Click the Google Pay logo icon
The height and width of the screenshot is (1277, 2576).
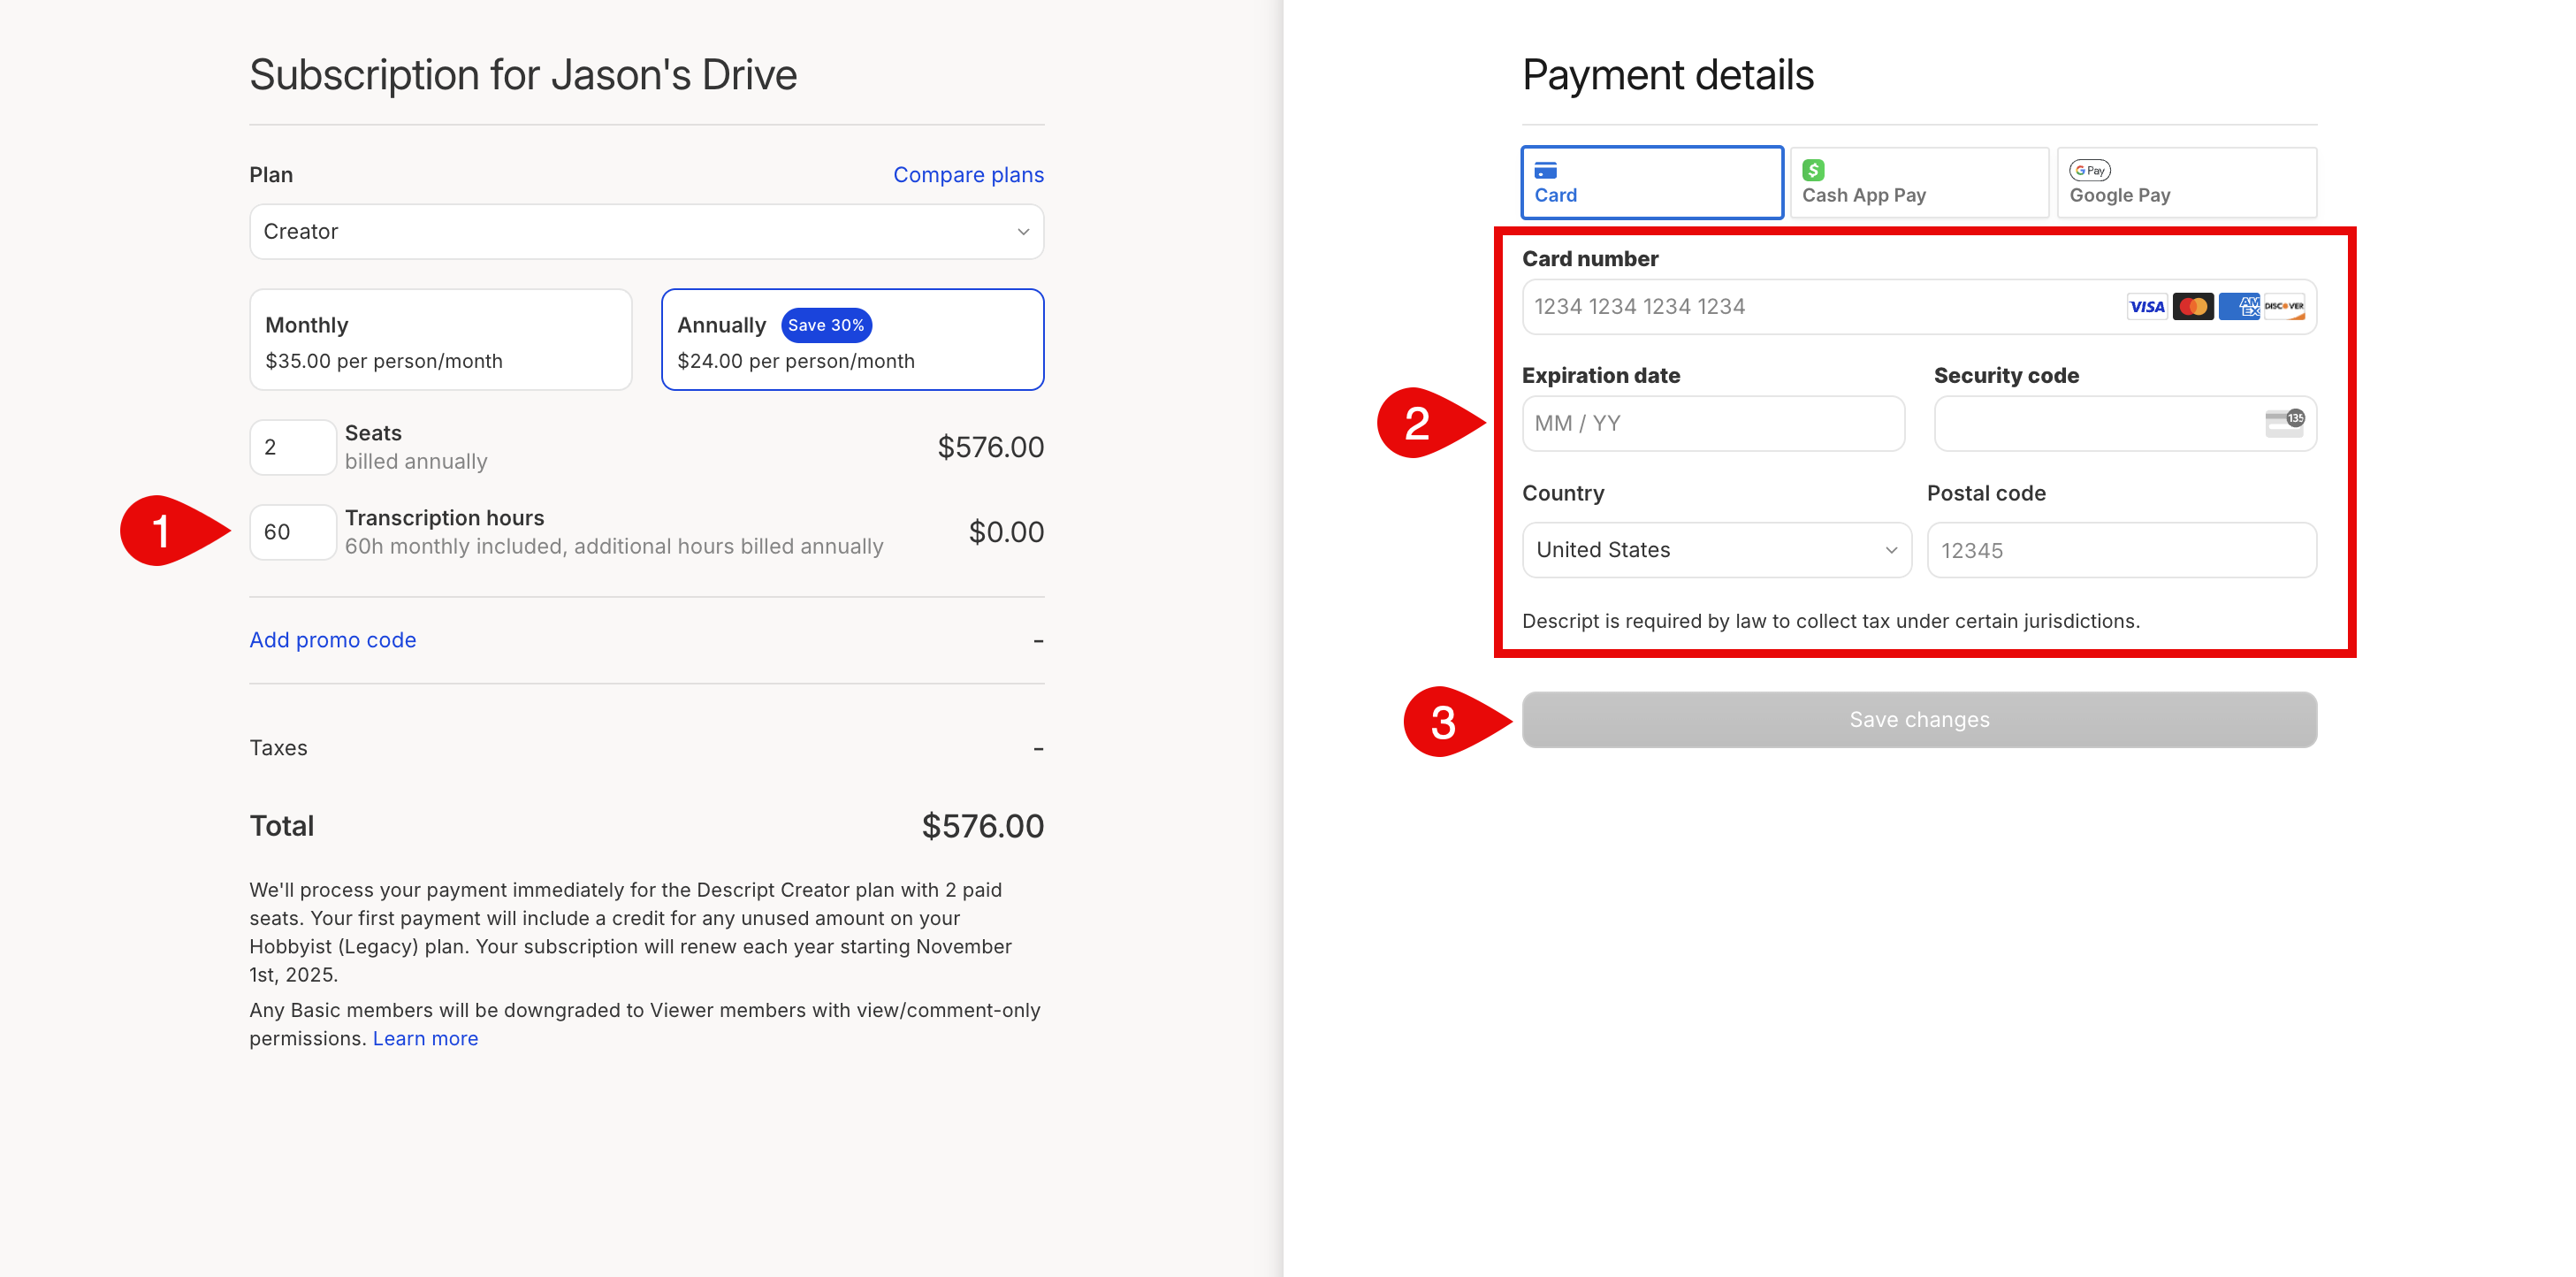tap(2090, 170)
